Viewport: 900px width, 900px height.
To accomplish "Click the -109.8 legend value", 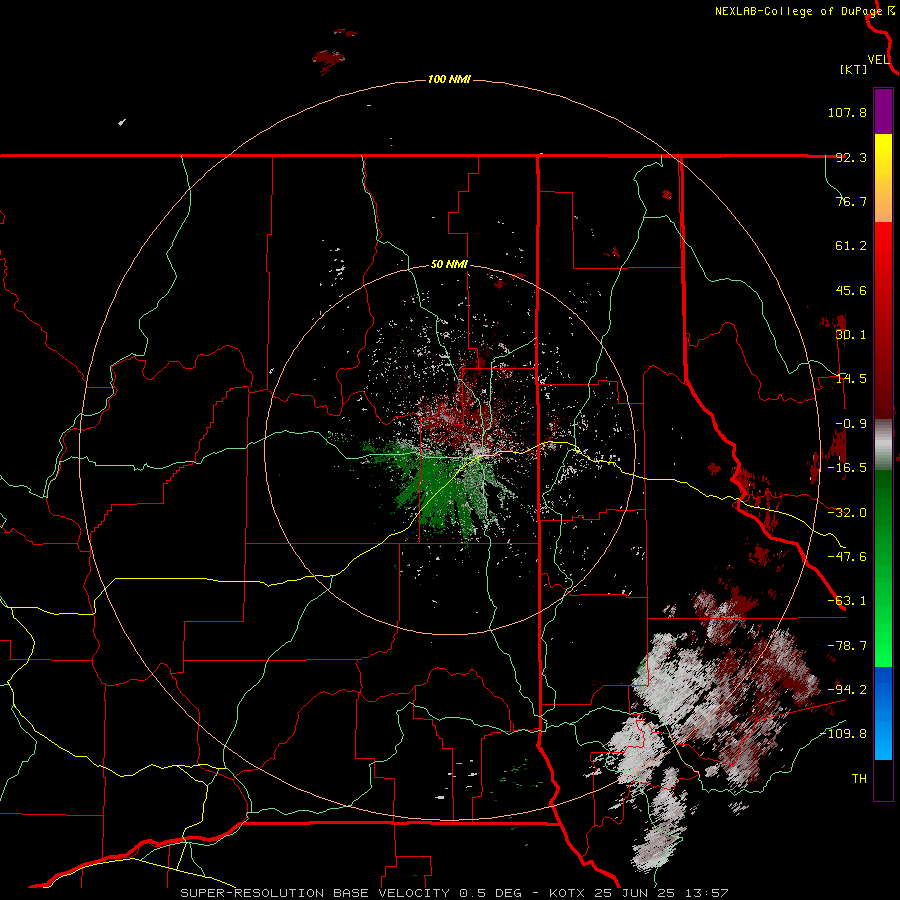I will (x=843, y=734).
